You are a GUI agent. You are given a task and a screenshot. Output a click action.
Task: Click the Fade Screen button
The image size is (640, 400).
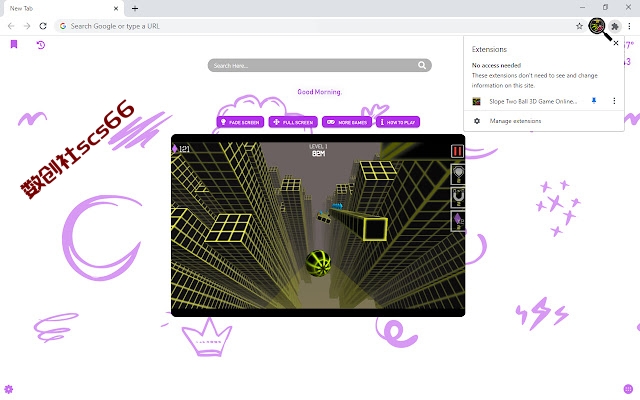tap(240, 122)
